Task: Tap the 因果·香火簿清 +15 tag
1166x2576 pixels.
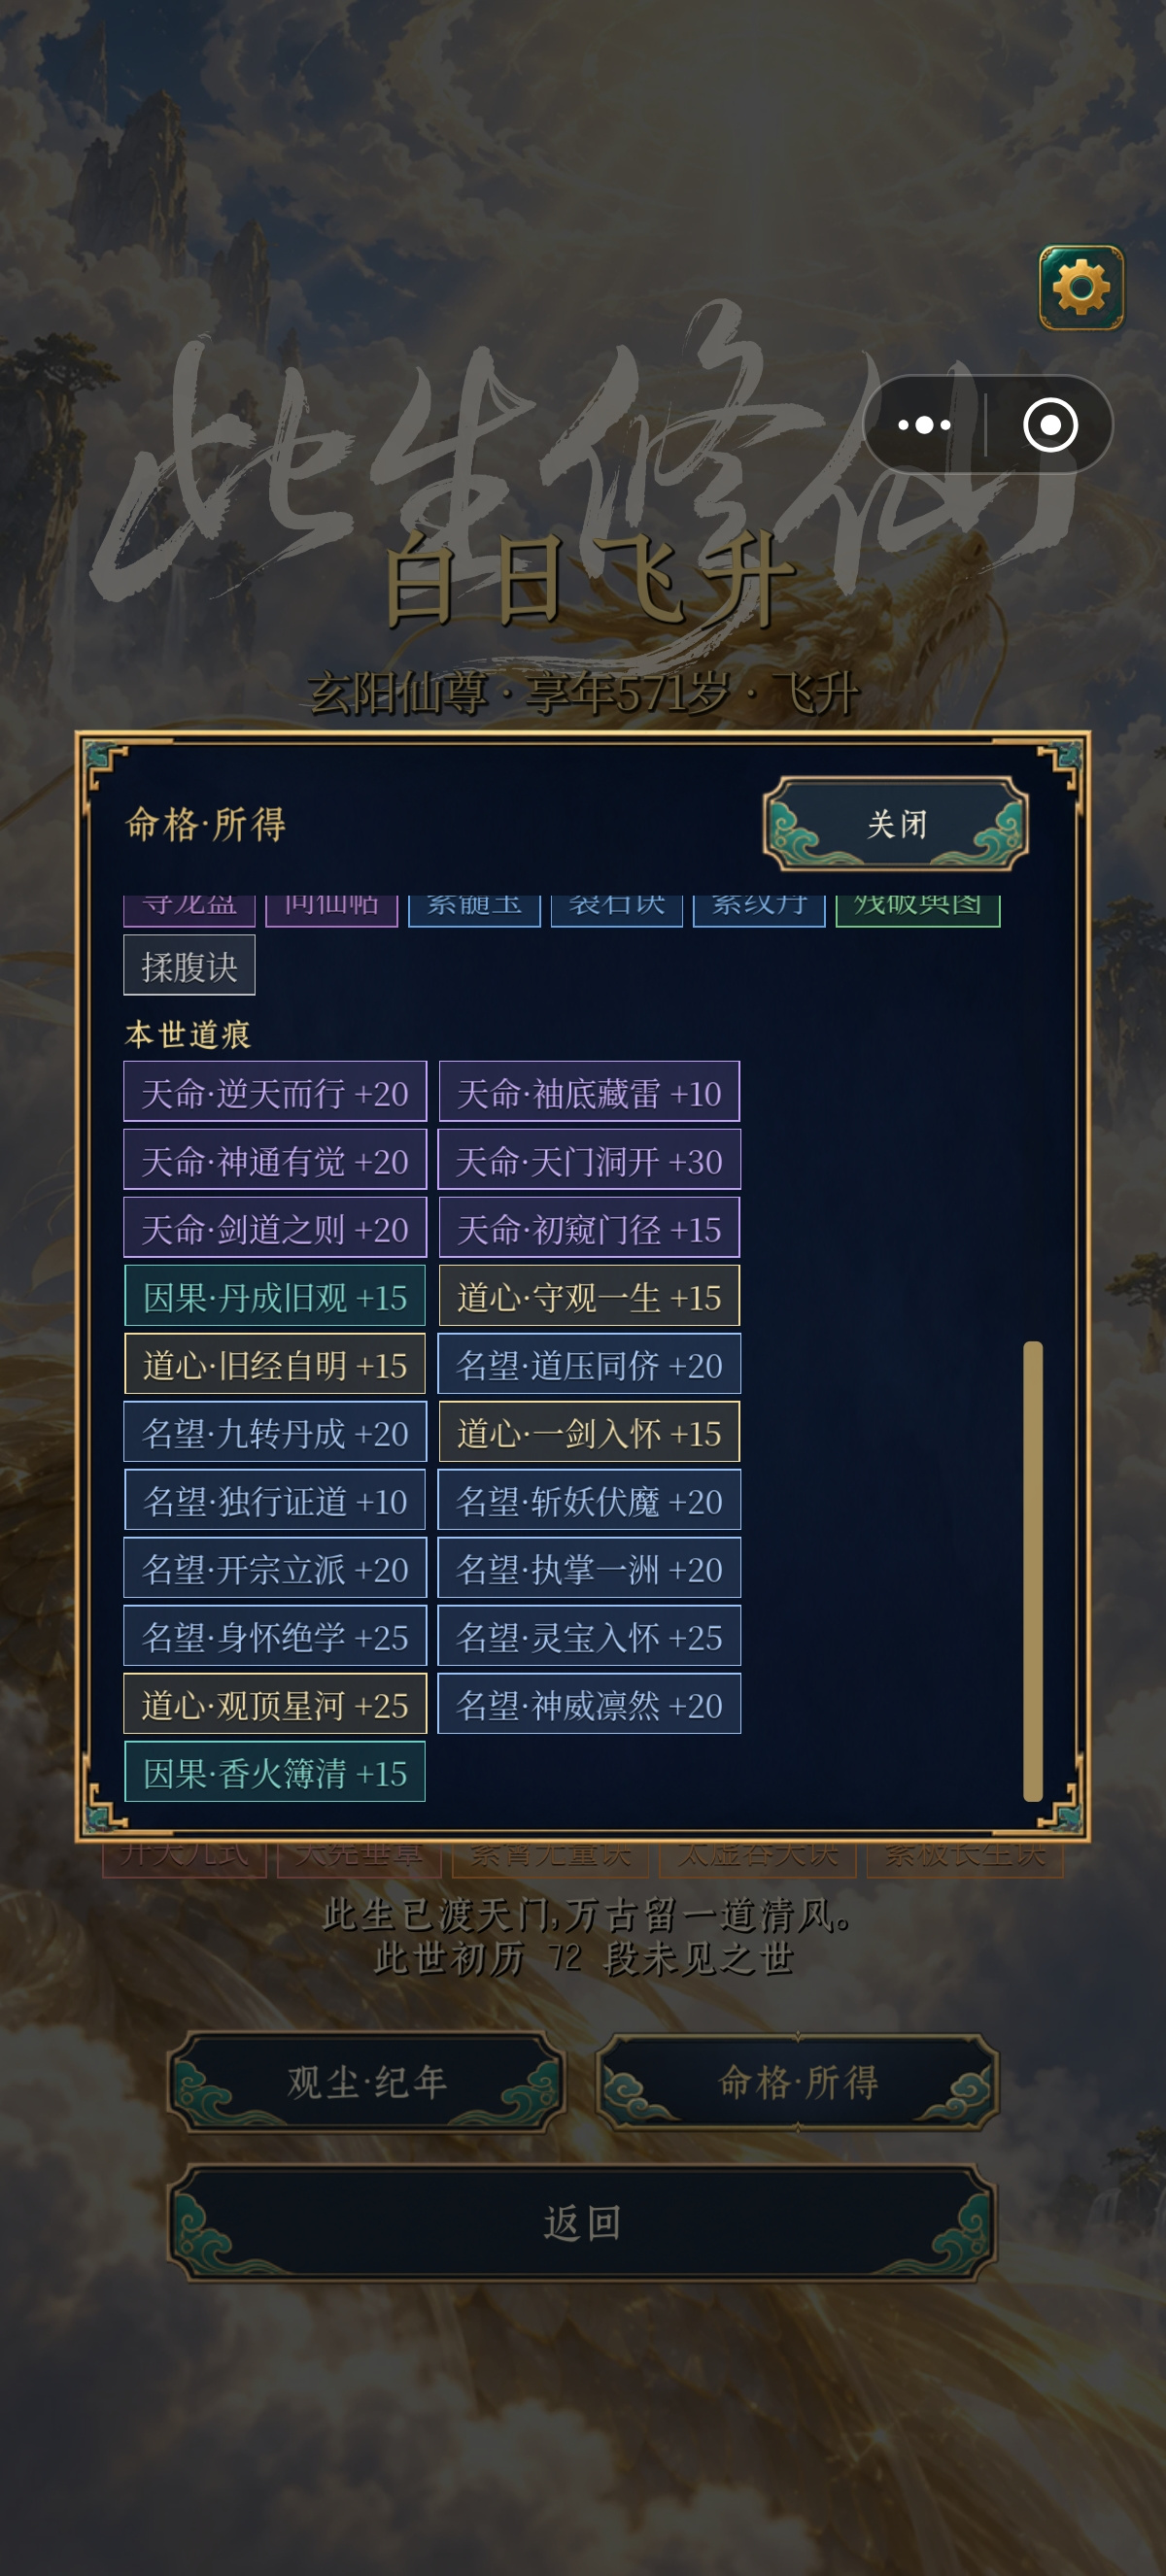Action: (x=275, y=1772)
